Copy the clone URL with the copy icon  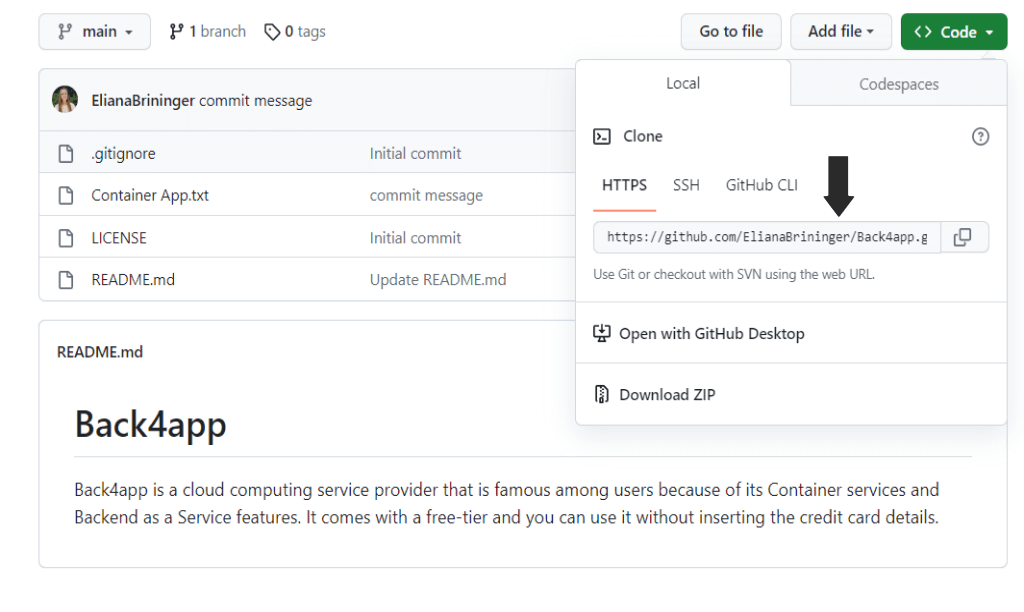(x=964, y=237)
